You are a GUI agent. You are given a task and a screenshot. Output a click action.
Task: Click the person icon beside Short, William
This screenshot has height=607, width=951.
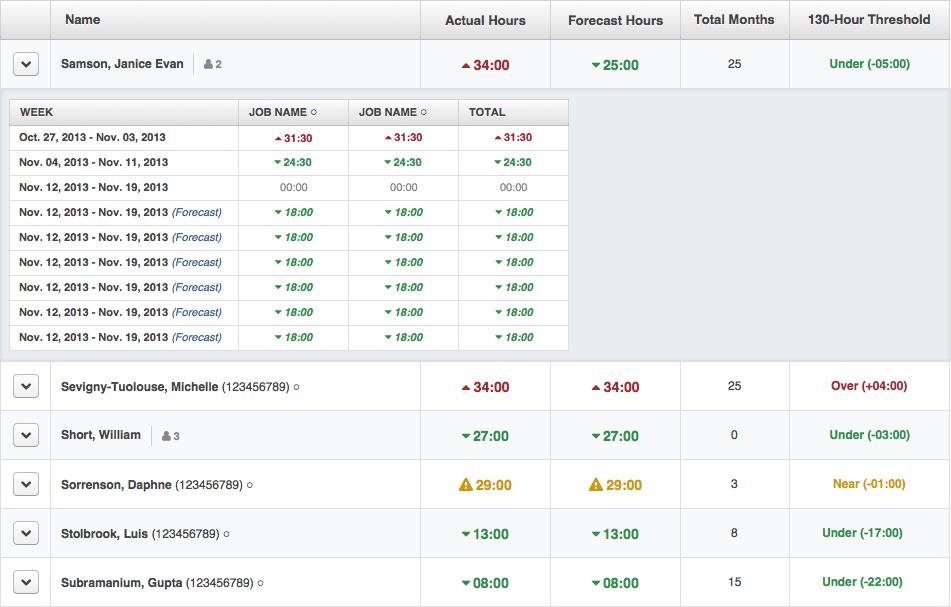coord(166,436)
